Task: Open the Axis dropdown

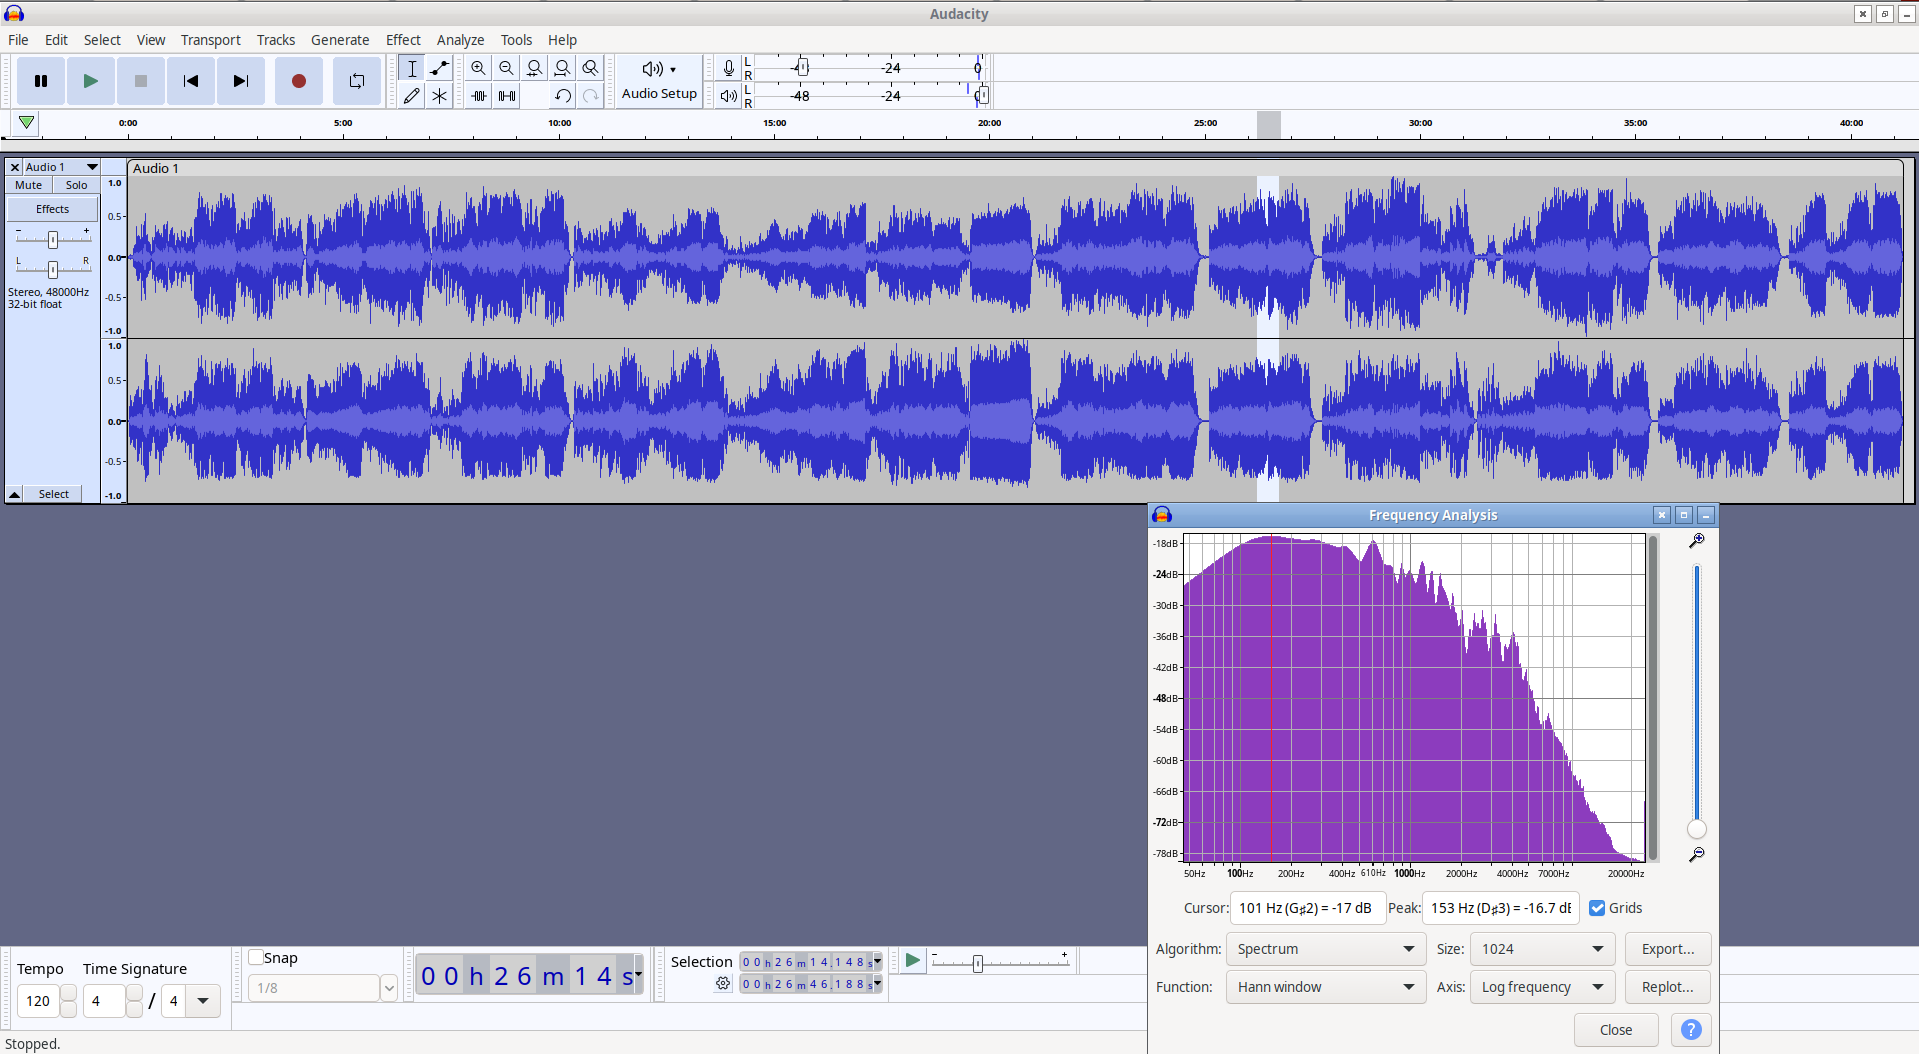Action: [x=1542, y=987]
